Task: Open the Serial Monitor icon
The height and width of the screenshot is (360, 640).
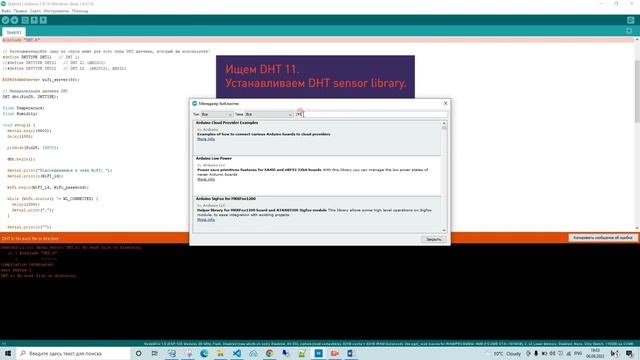Action: pyautogui.click(x=631, y=20)
